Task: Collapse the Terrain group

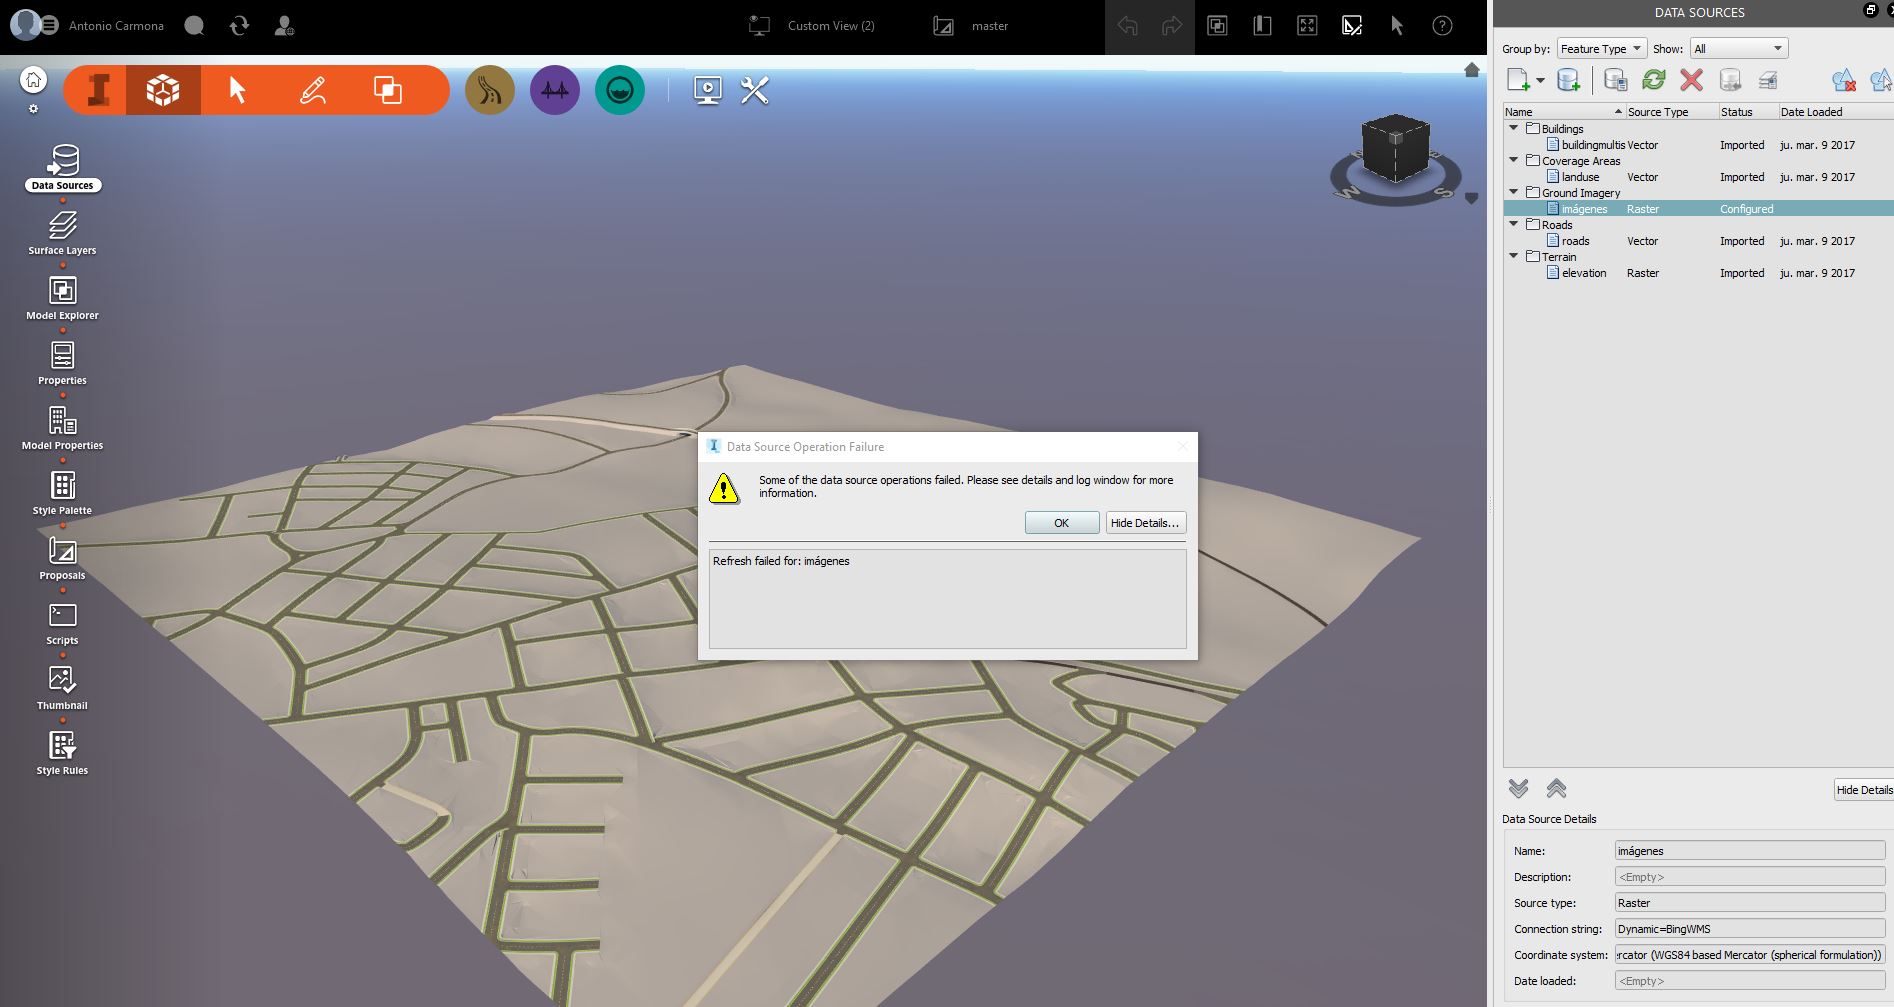Action: coord(1513,256)
